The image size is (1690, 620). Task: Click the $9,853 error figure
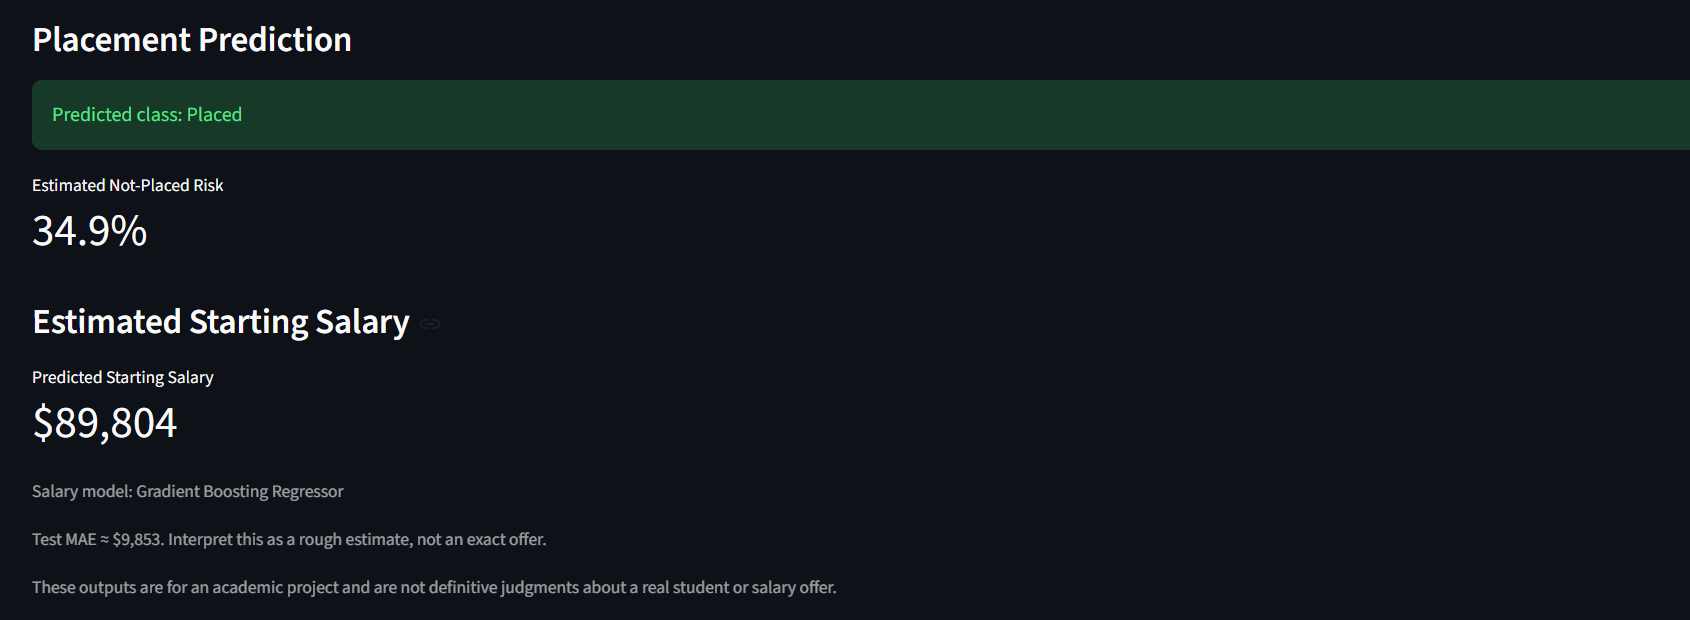click(137, 539)
